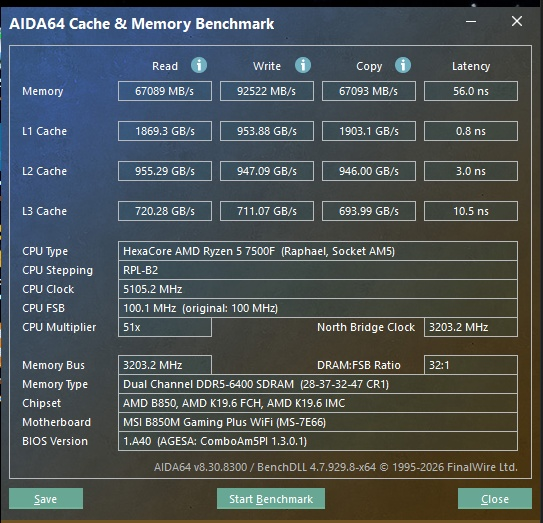Click Motherboard value MSI B850M Gaming Plus WiFi
This screenshot has height=523, width=543.
click(x=318, y=422)
